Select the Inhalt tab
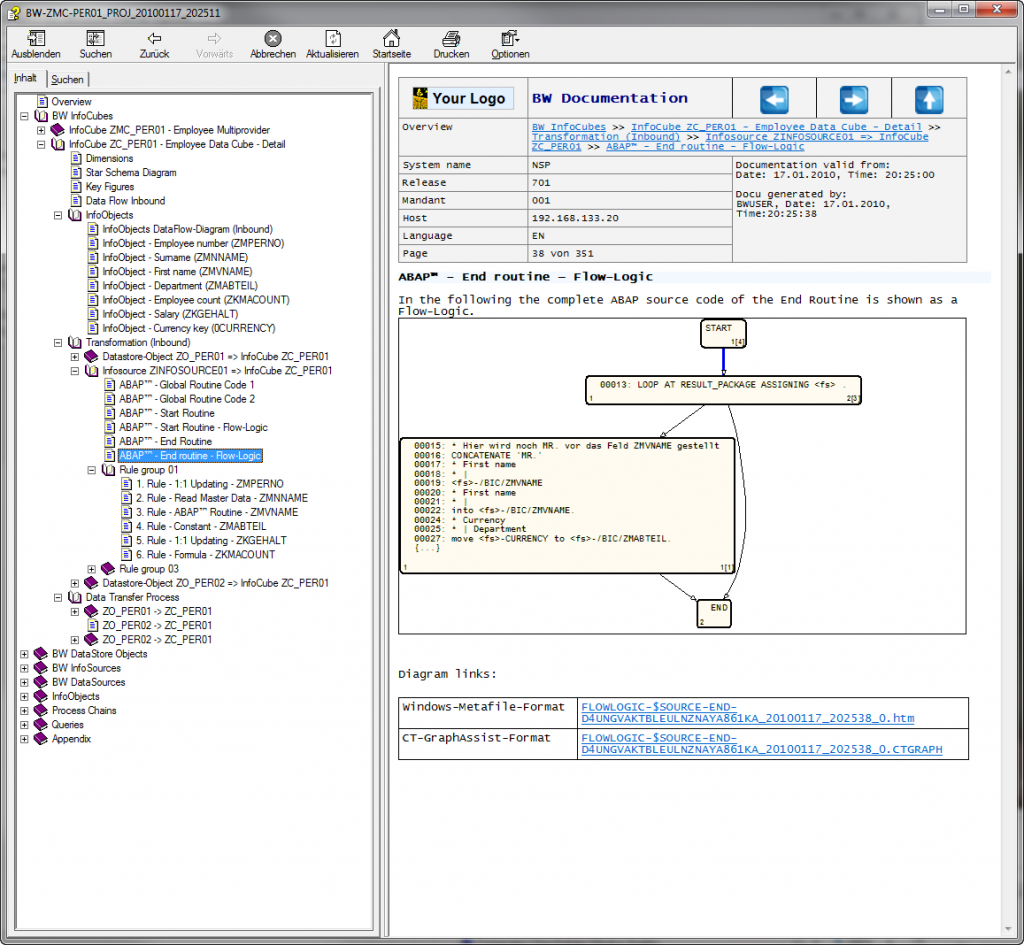The image size is (1024, 945). pos(25,77)
